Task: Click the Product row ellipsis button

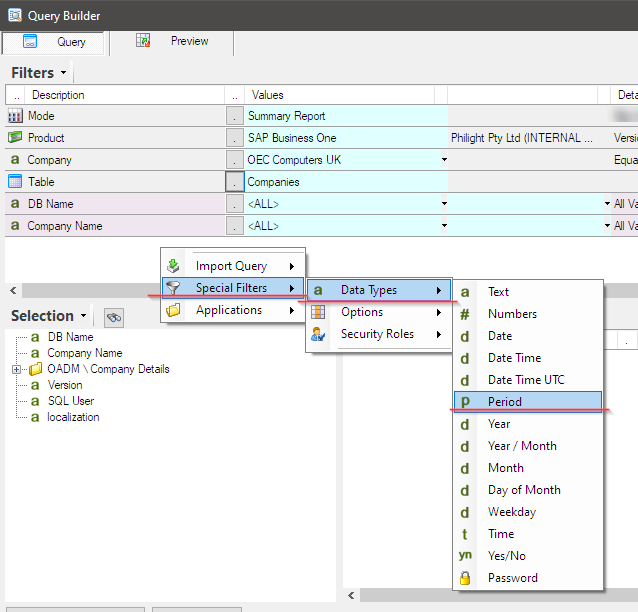Action: point(235,138)
